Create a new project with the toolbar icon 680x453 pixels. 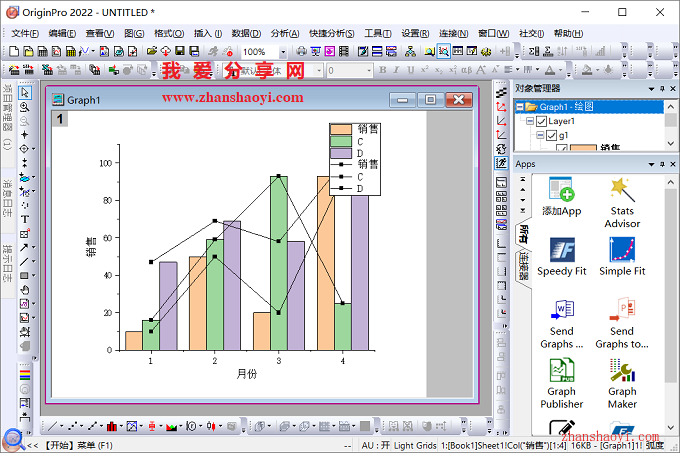click(x=14, y=52)
